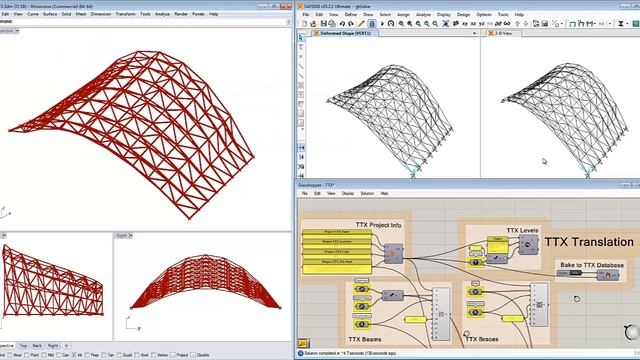Click the Grasshopper canvas navigation compass
The width and height of the screenshot is (640, 360).
632,332
